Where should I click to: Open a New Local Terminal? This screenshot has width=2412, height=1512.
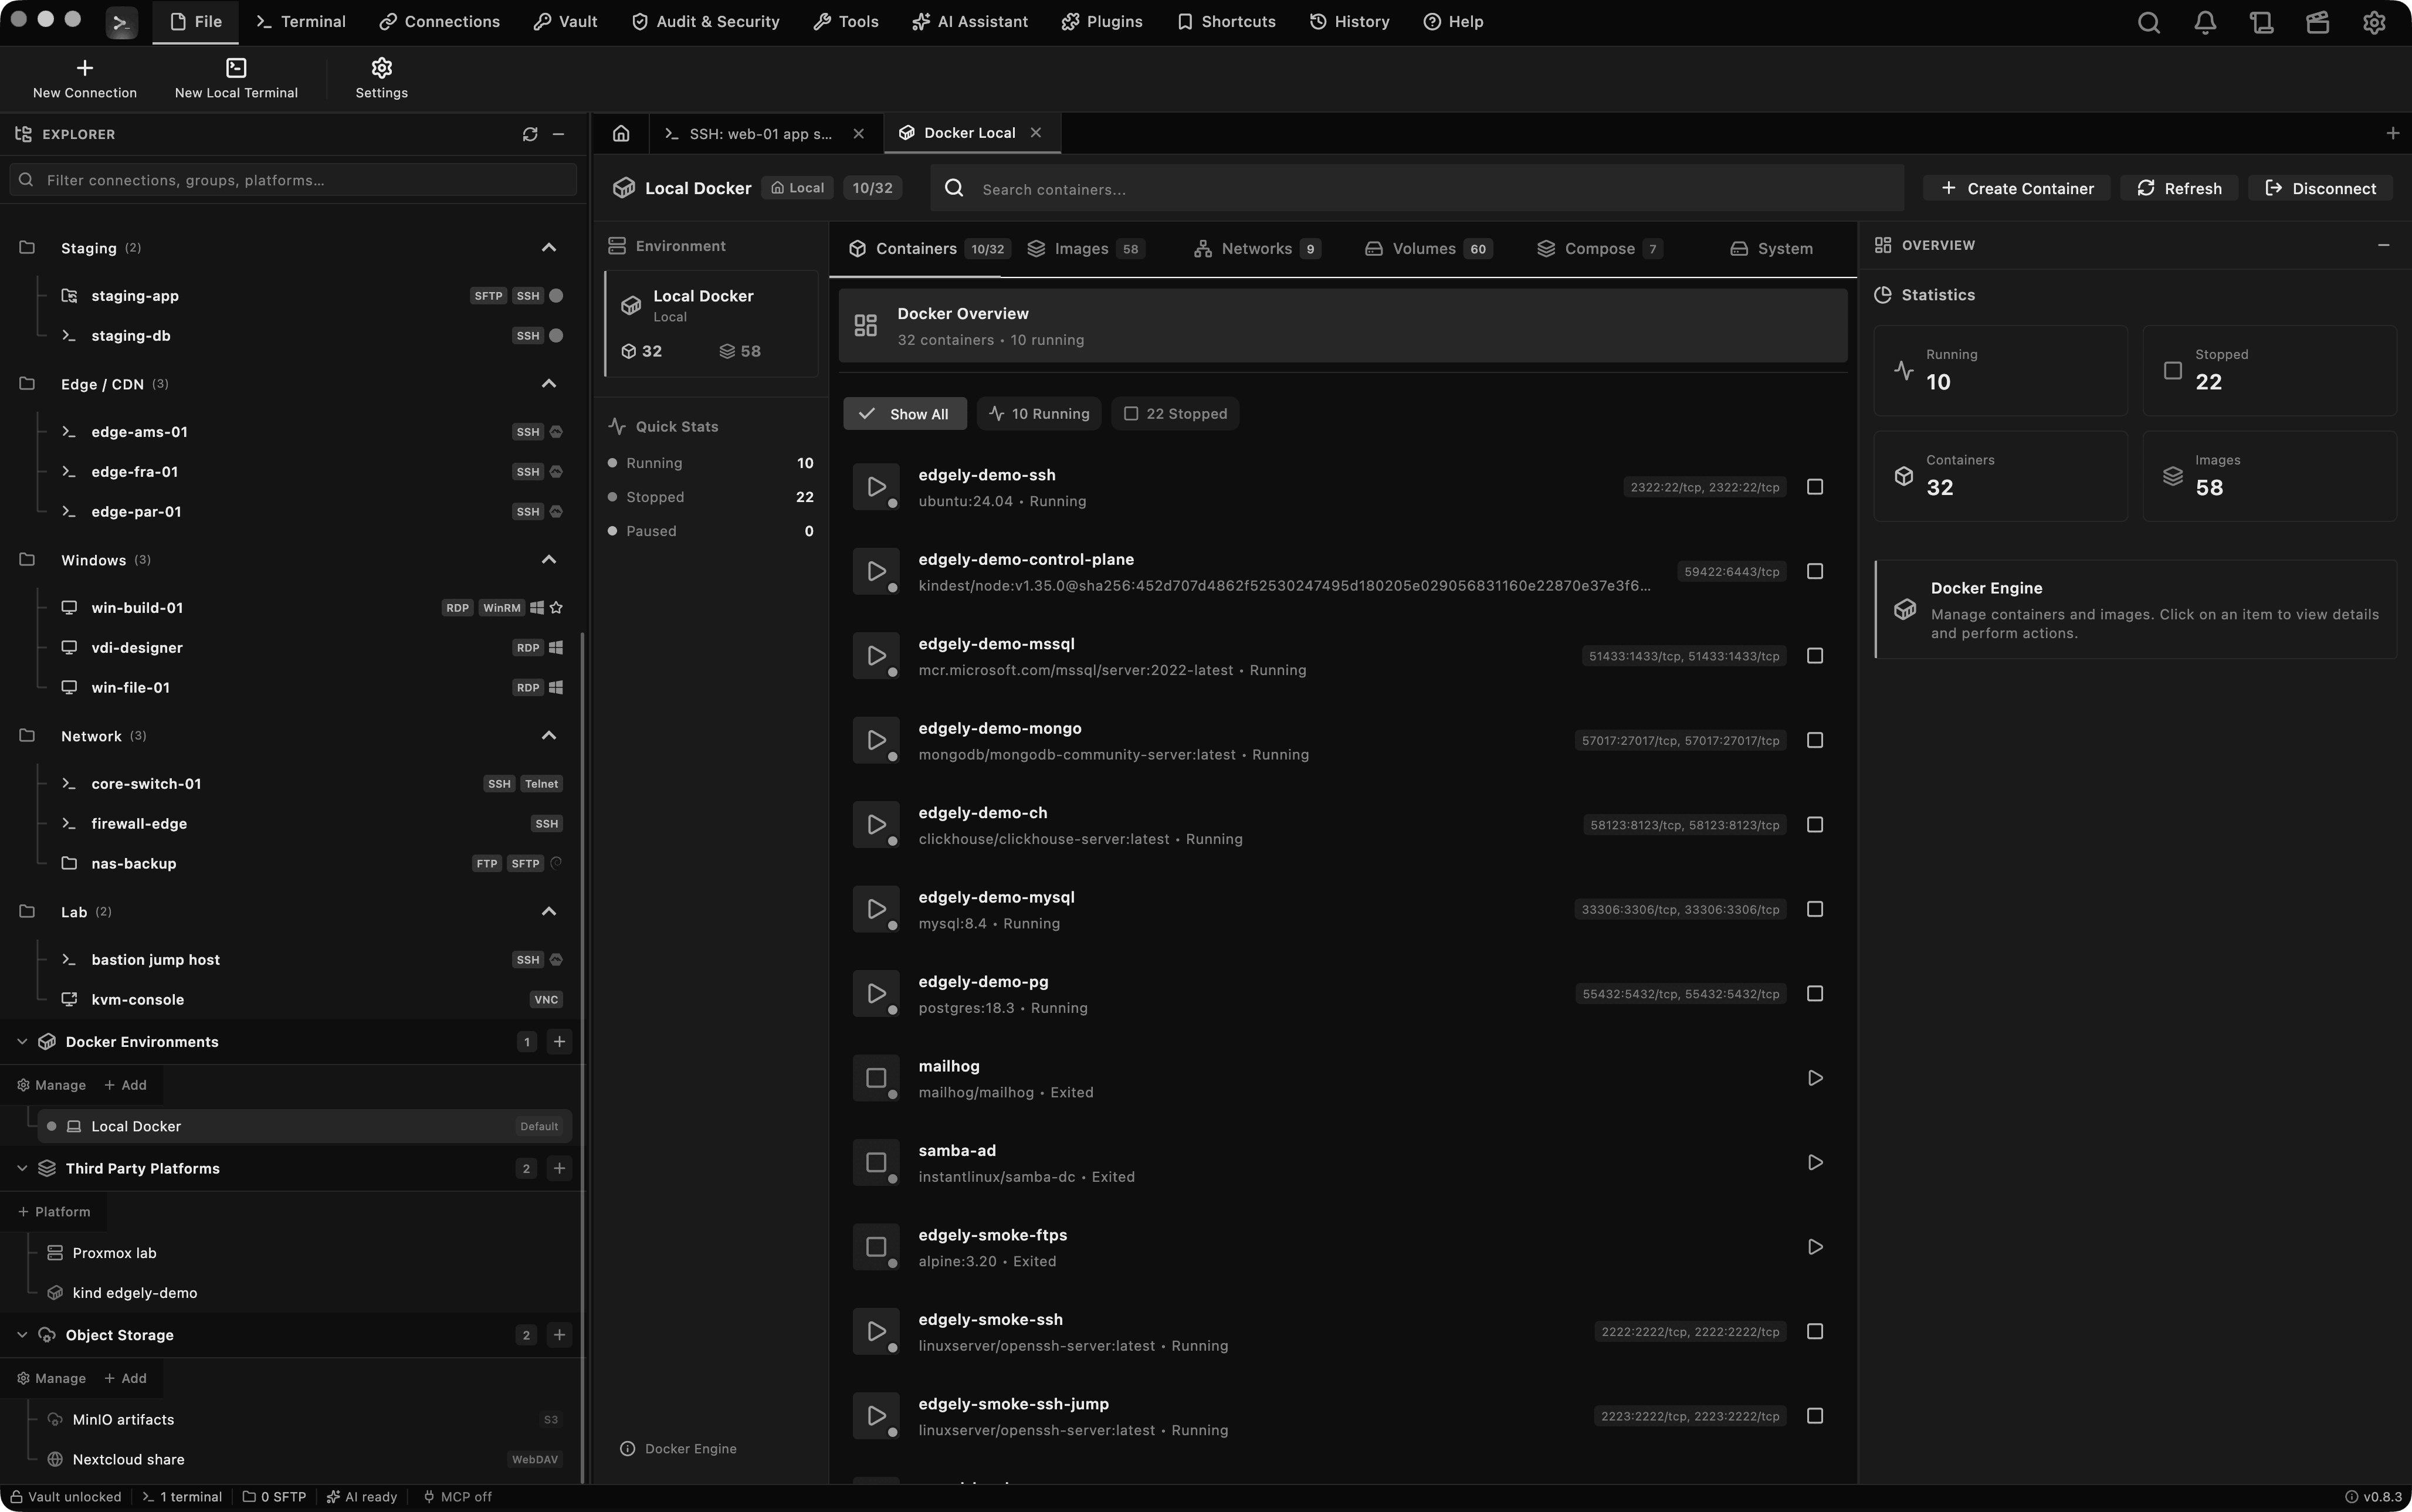(236, 78)
